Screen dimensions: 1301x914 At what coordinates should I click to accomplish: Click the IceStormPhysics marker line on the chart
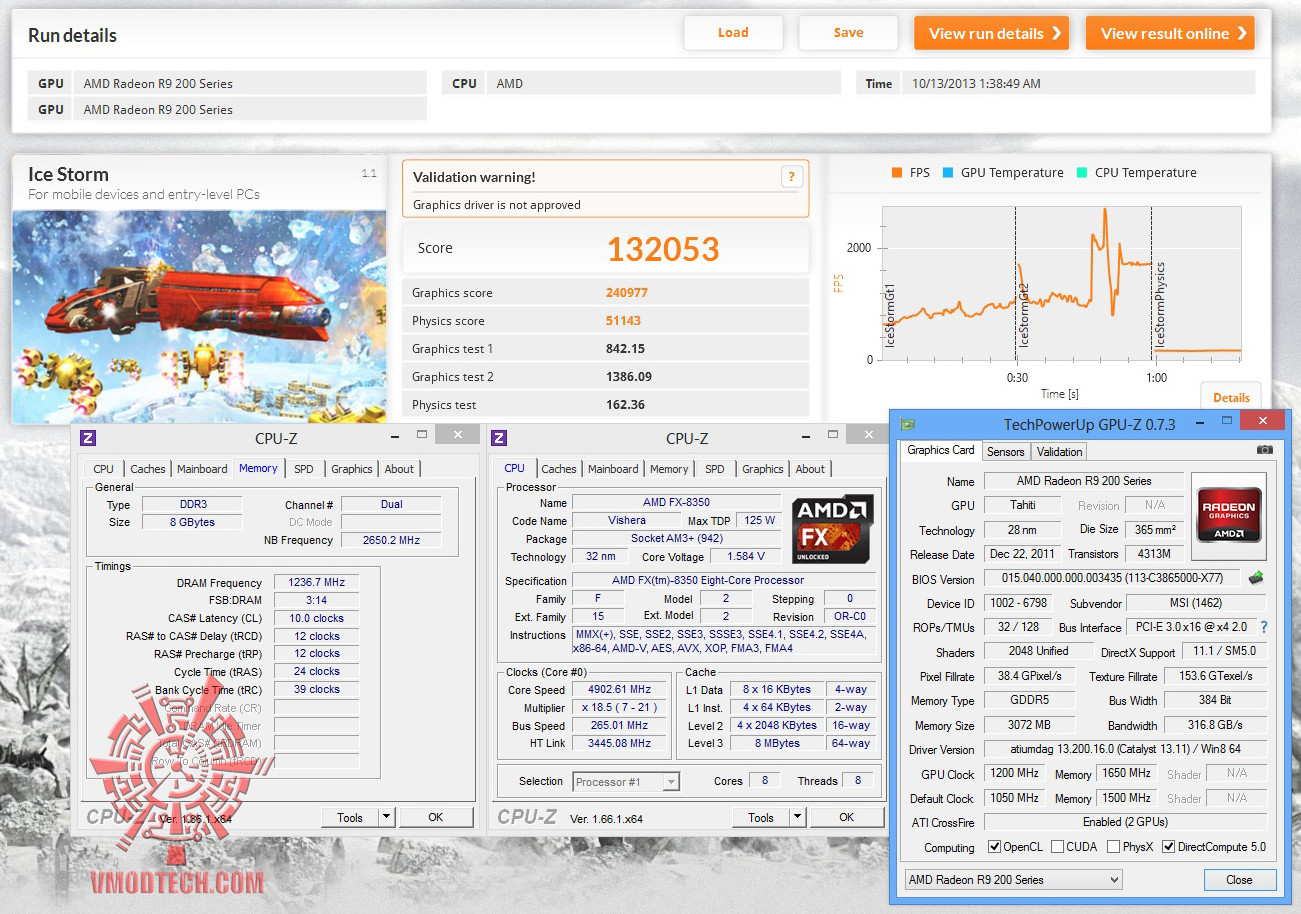[1151, 283]
